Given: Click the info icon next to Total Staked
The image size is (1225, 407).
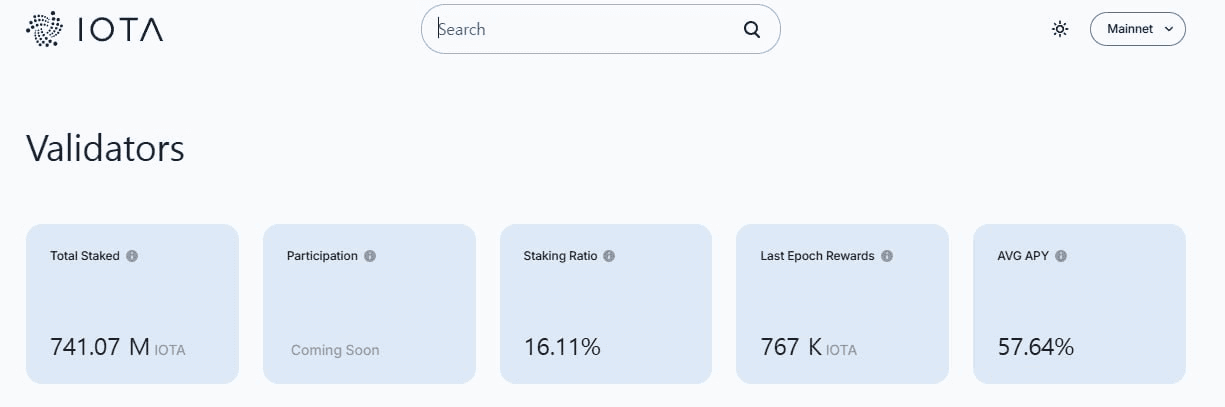Looking at the screenshot, I should pos(132,256).
